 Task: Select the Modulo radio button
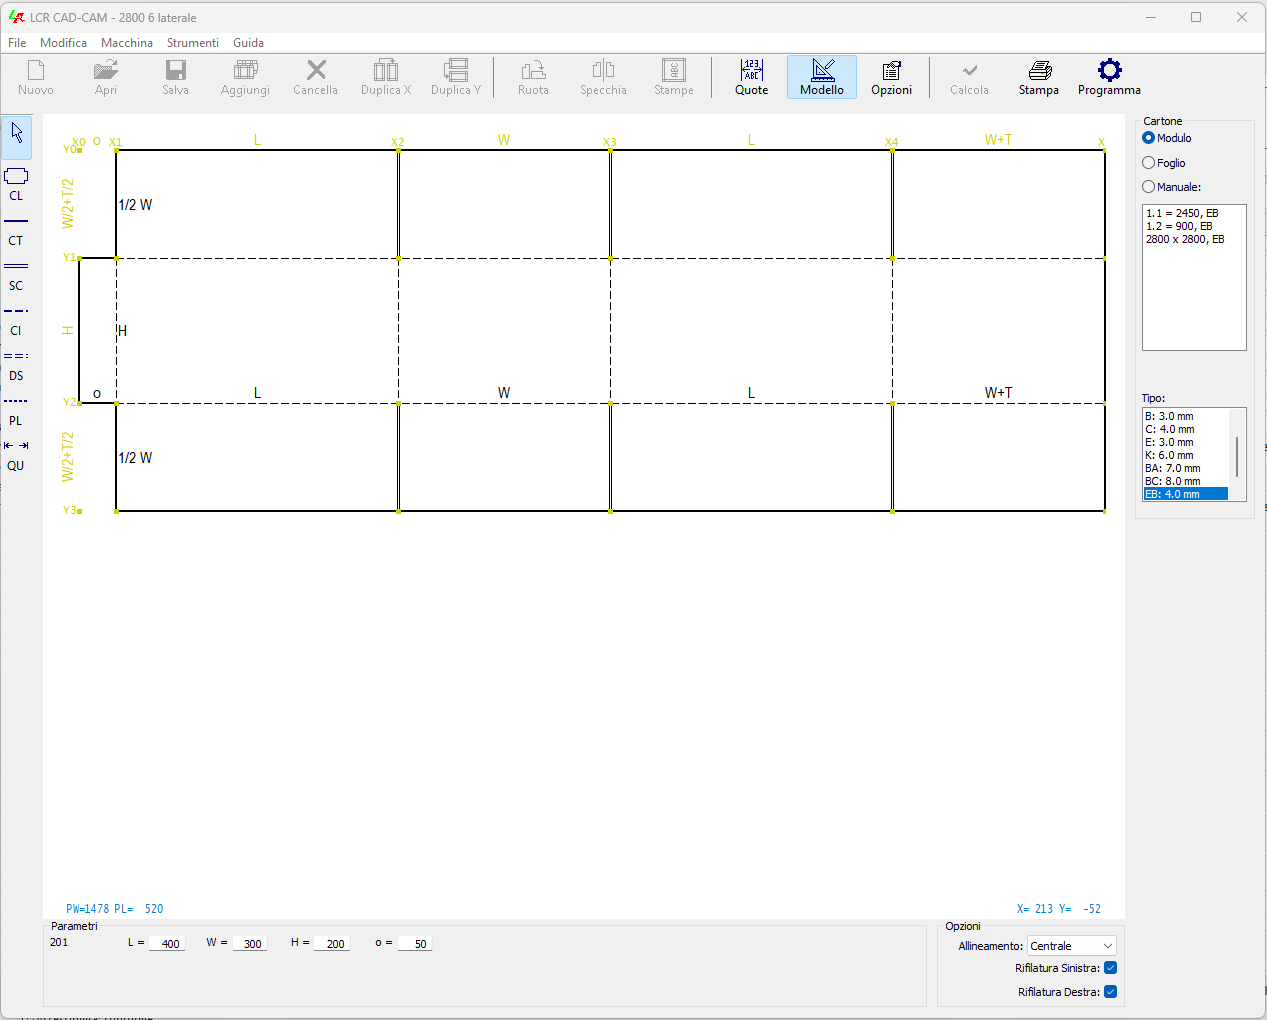1149,138
